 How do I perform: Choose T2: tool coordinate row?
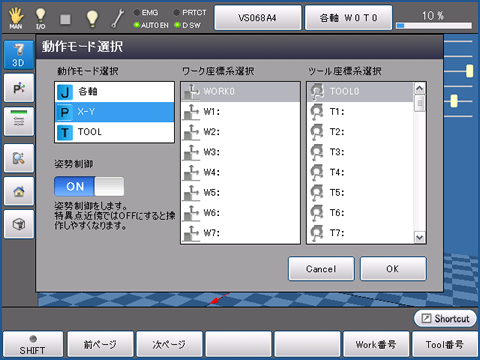(360, 132)
